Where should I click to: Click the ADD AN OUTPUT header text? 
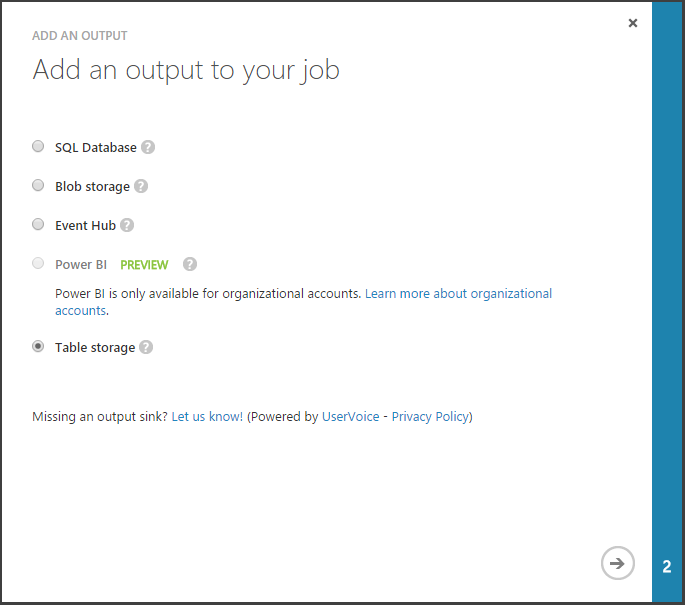[x=80, y=36]
